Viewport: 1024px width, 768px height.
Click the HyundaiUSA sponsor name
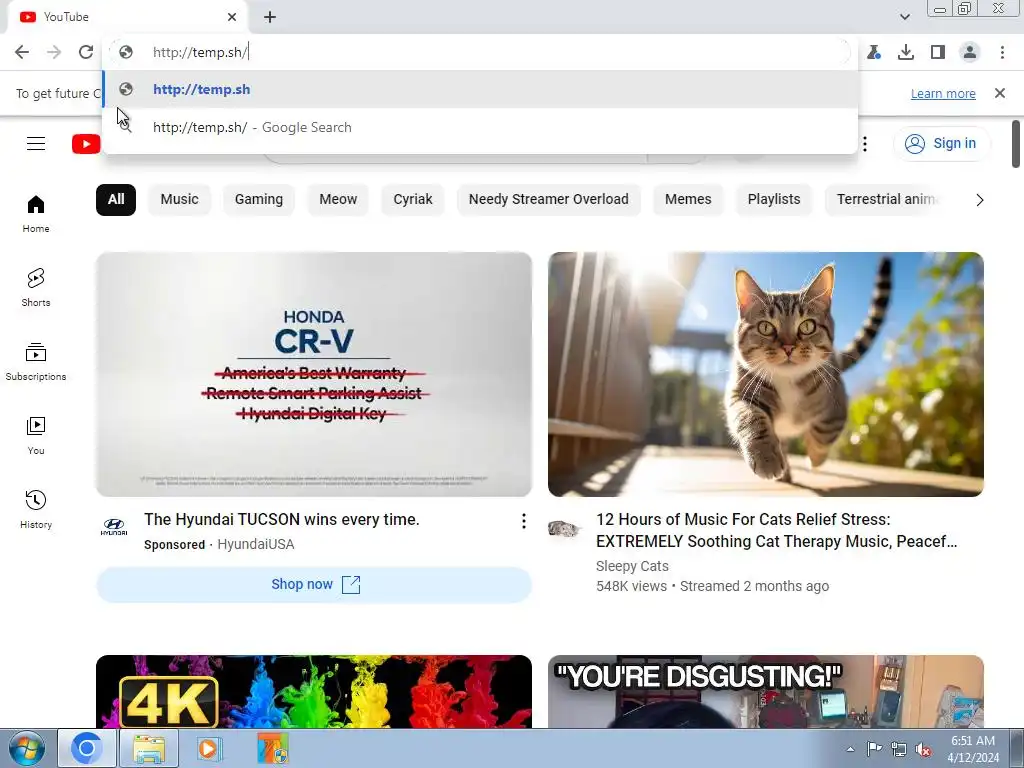point(255,544)
